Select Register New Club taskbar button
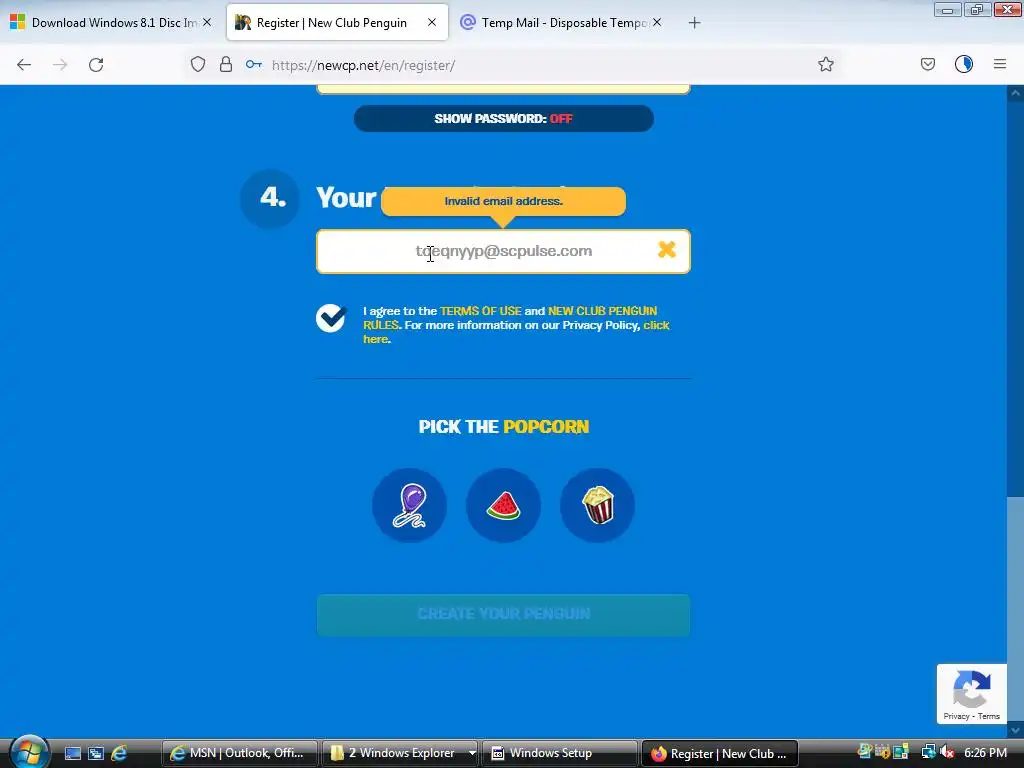 (x=720, y=753)
